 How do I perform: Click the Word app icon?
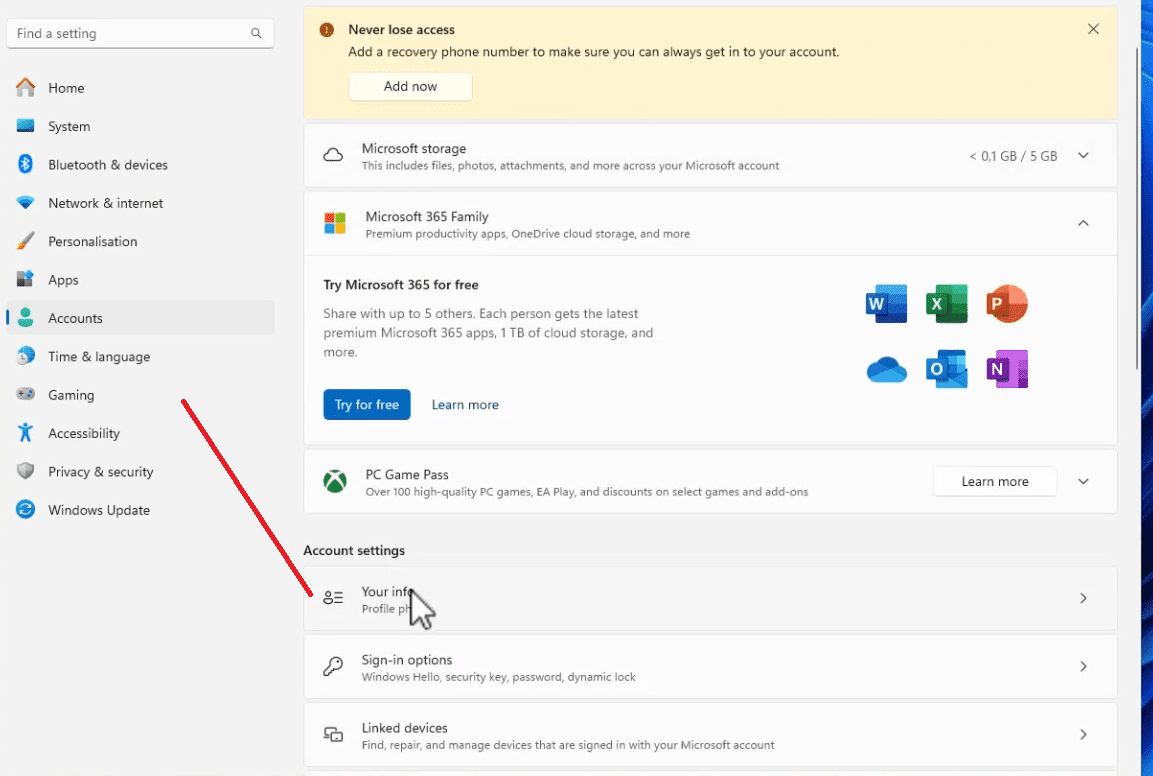click(886, 304)
